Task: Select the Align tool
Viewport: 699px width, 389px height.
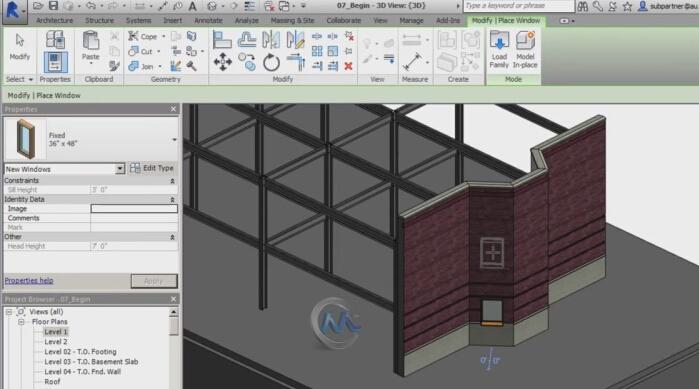Action: pyautogui.click(x=222, y=40)
